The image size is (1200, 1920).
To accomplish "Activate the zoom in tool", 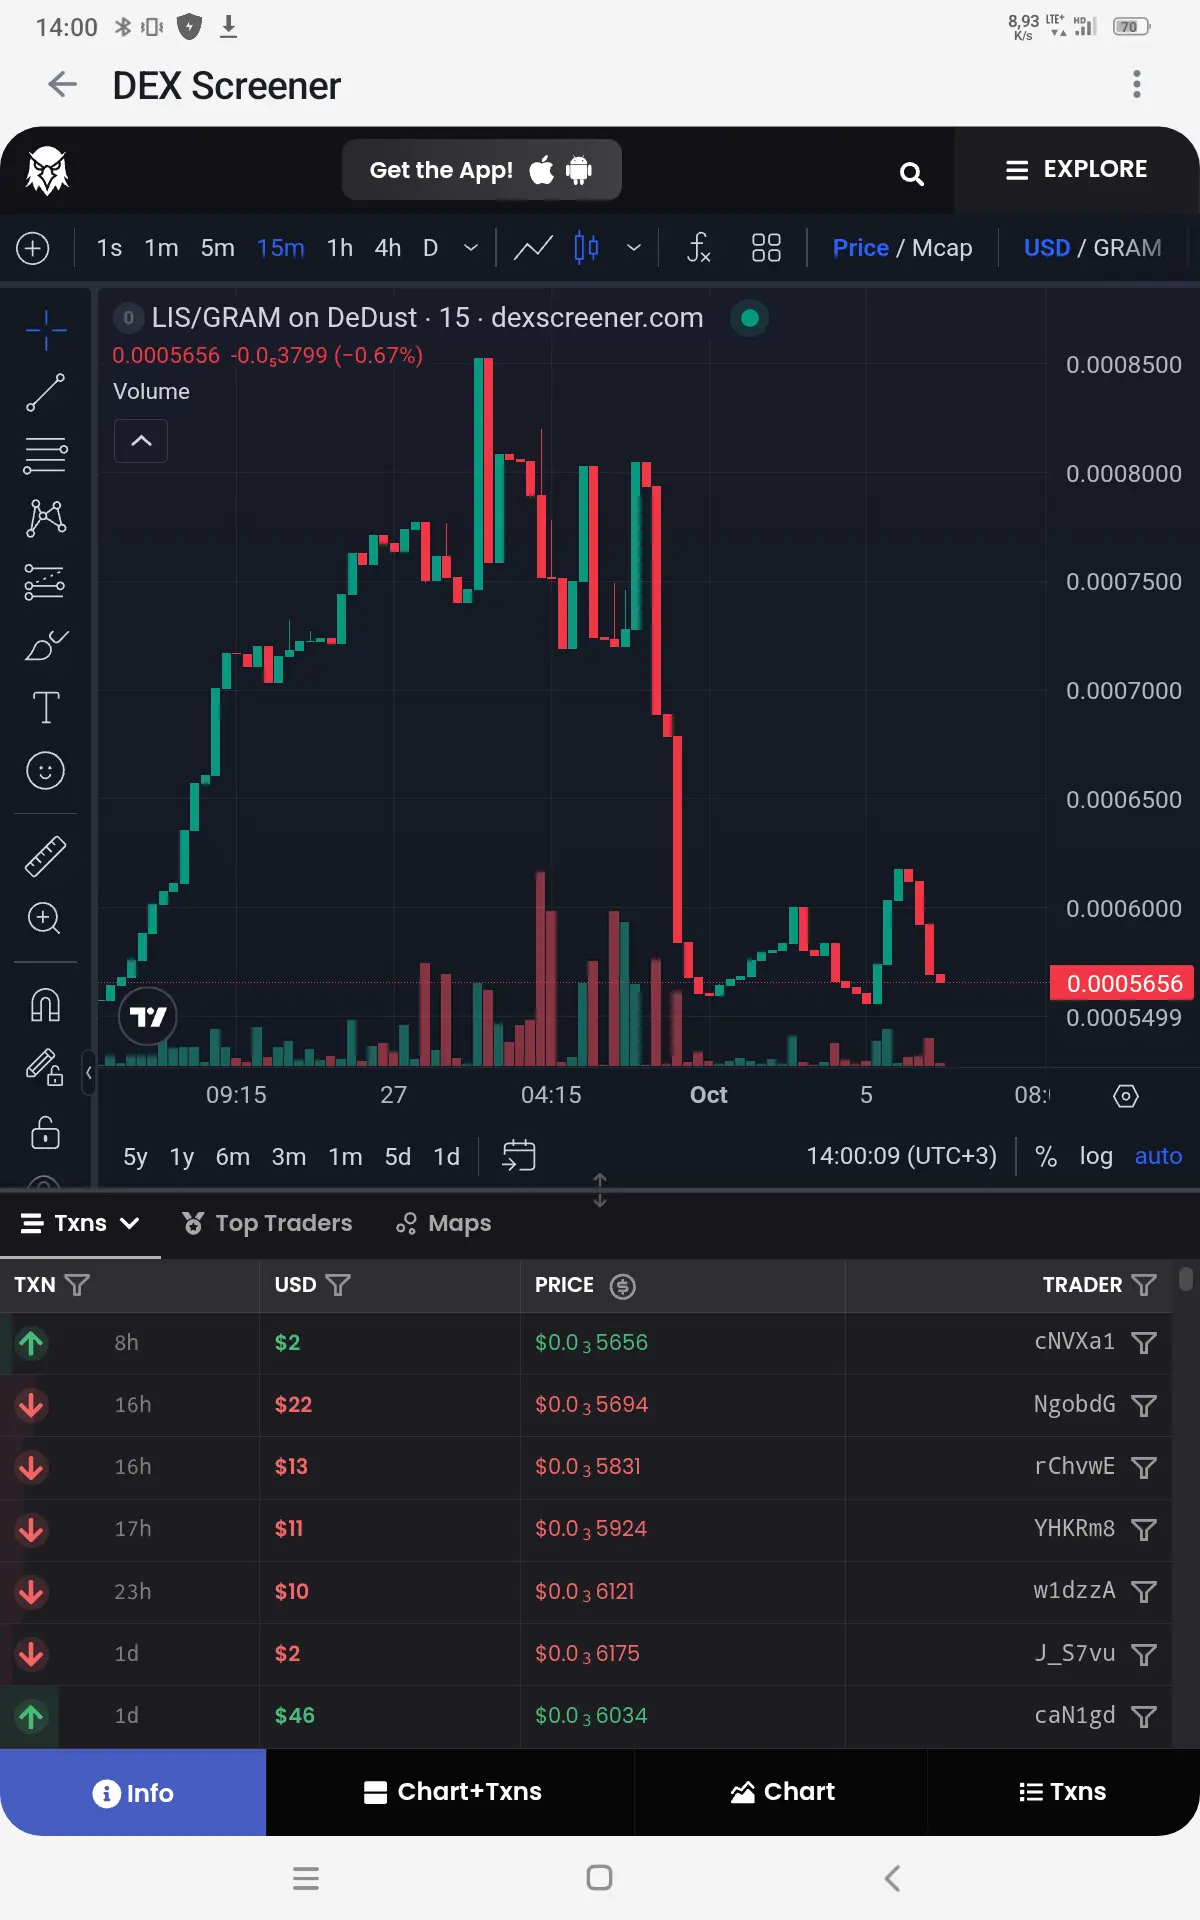I will [x=46, y=918].
